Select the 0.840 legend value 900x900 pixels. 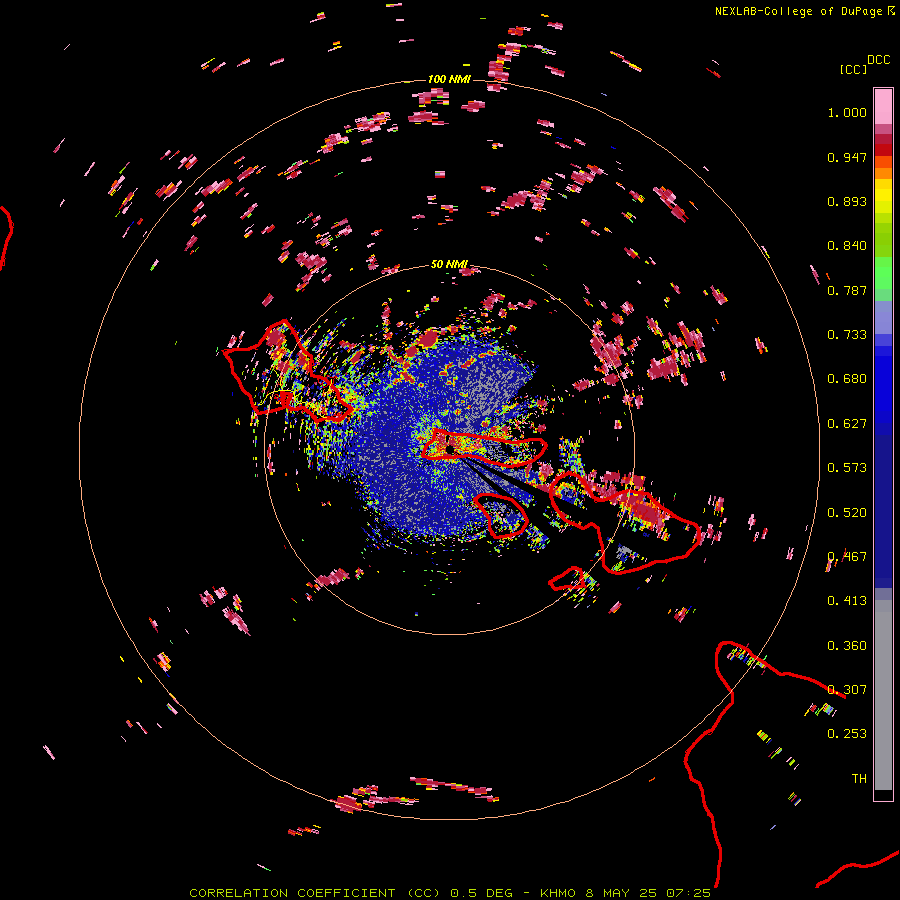pos(847,246)
